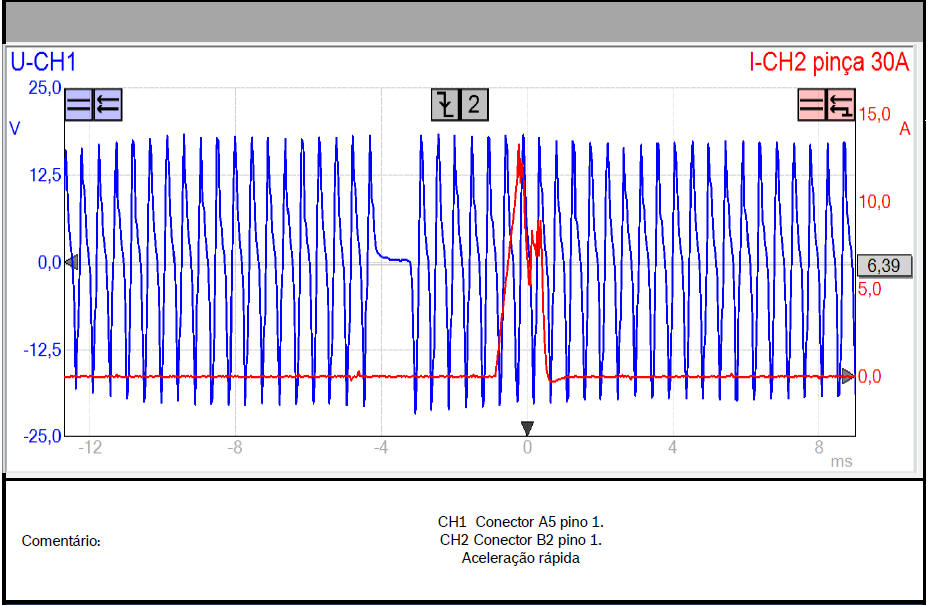The image size is (931, 605).
Task: Click the V unit label on left axis
Action: click(x=15, y=128)
